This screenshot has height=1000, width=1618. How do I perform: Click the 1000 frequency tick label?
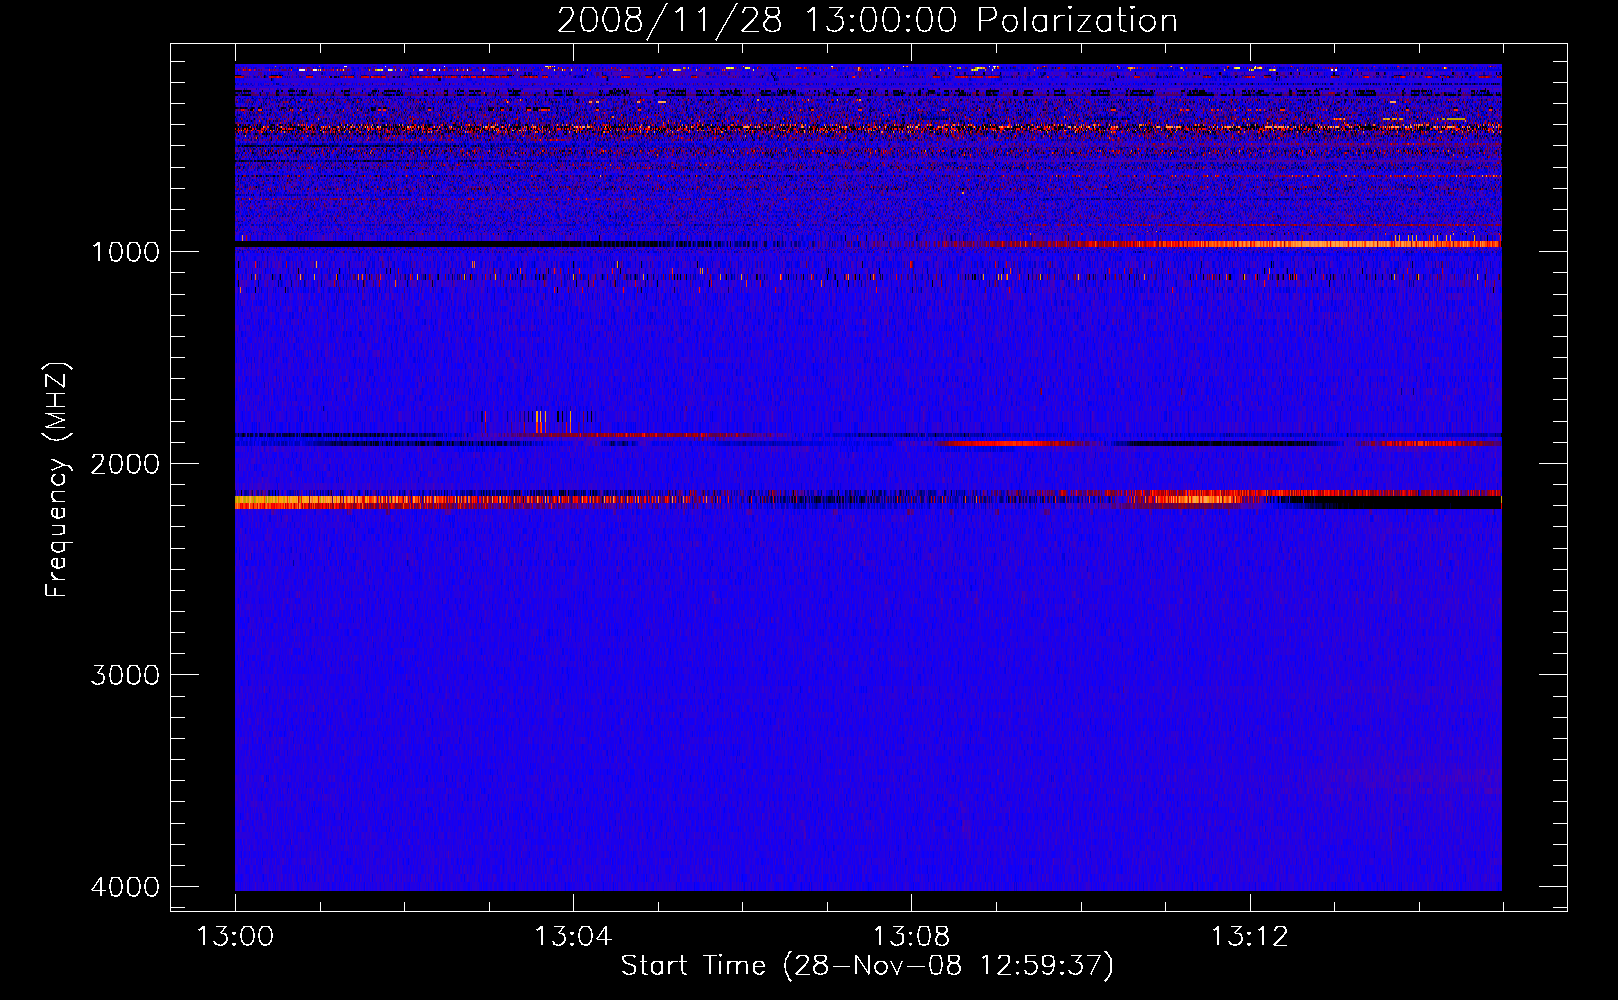pos(125,252)
